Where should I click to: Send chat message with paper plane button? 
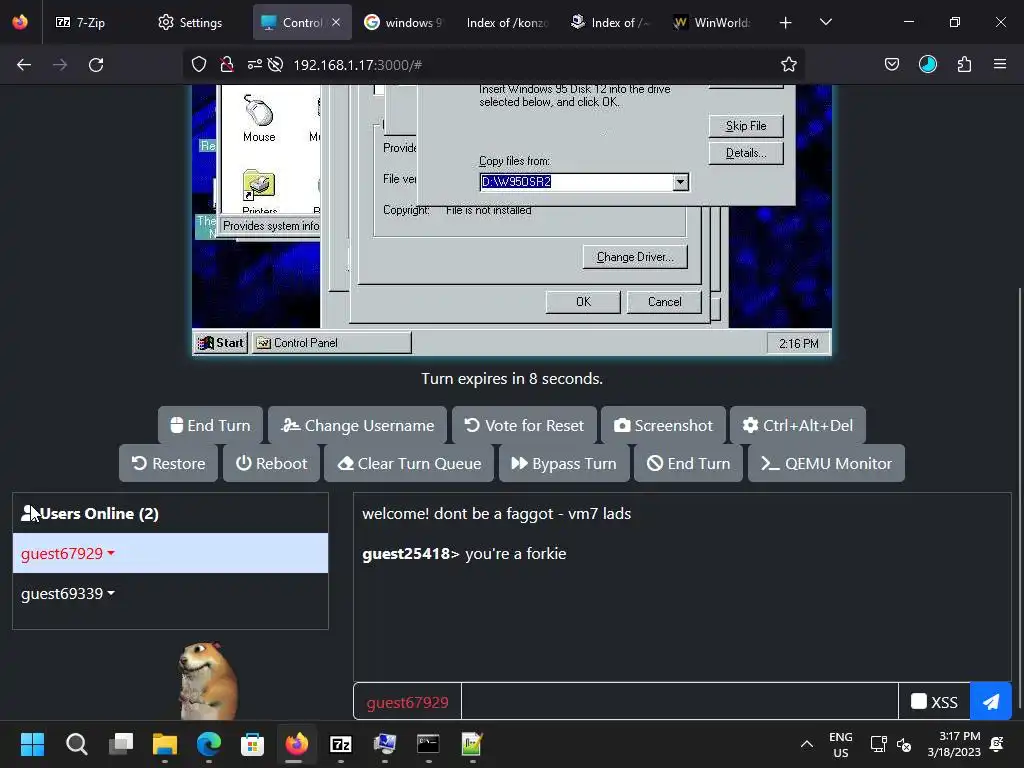click(x=991, y=701)
